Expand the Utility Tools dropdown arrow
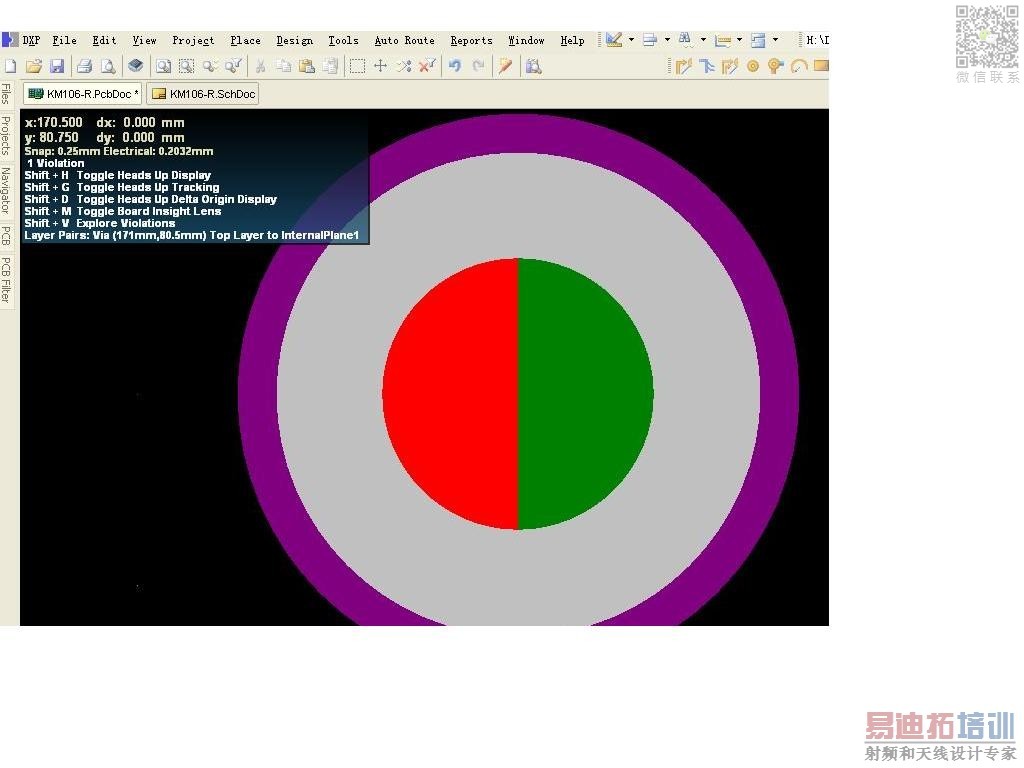The width and height of the screenshot is (1024, 768). point(632,40)
